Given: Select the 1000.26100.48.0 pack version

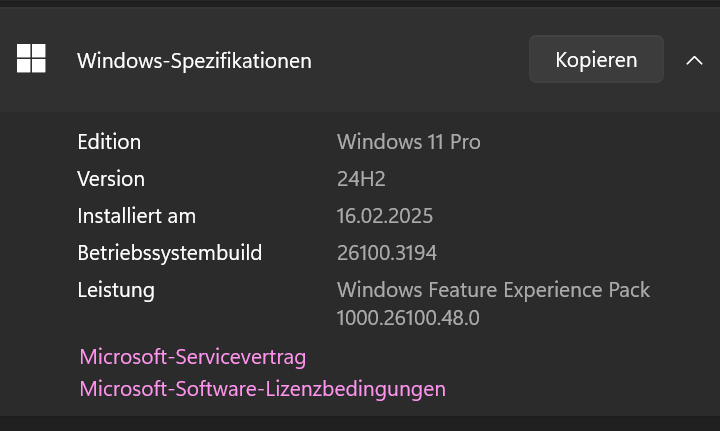Looking at the screenshot, I should (408, 318).
